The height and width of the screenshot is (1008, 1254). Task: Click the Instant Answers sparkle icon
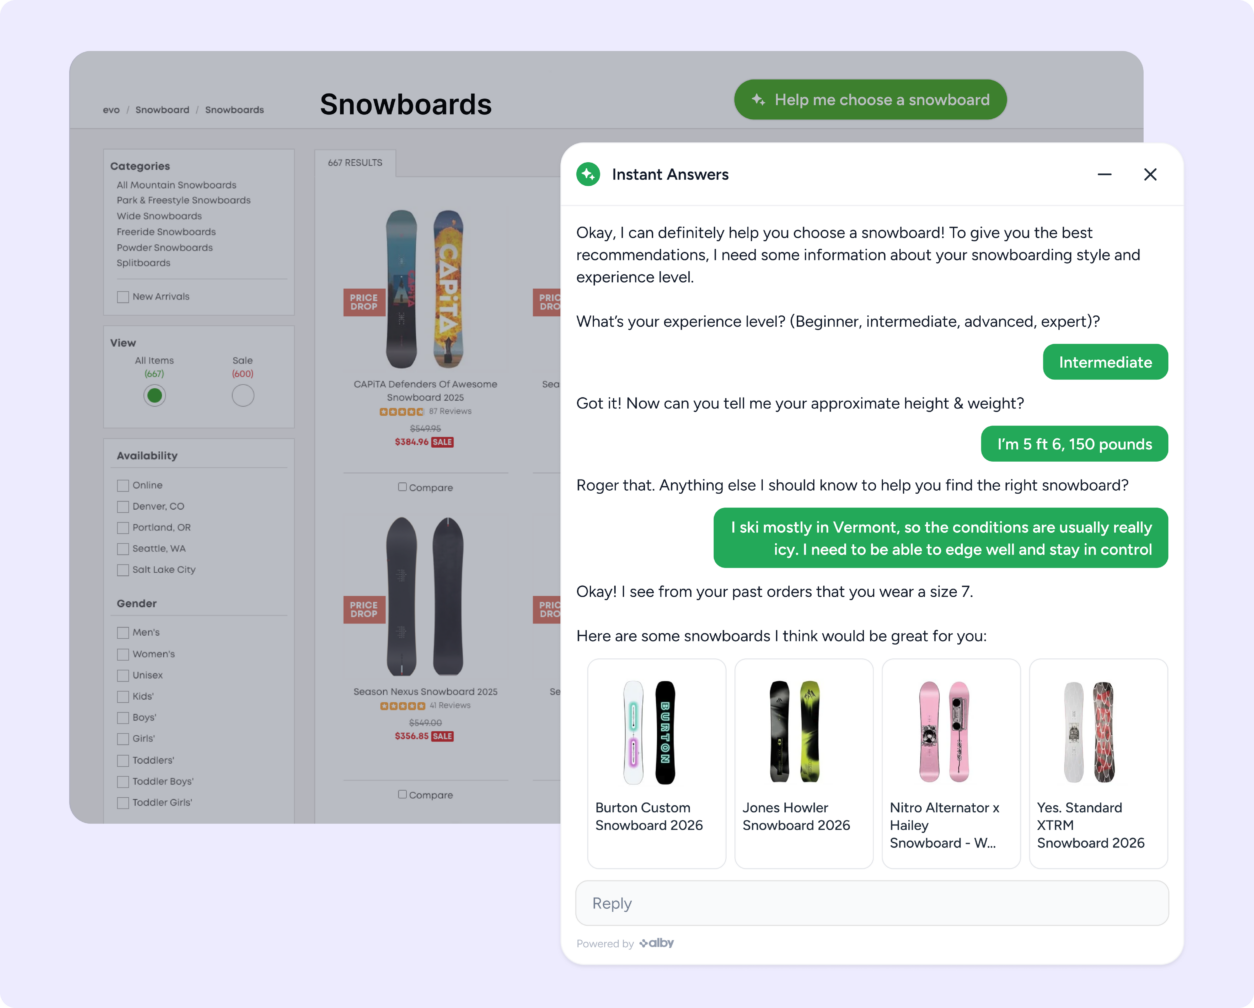pos(588,174)
